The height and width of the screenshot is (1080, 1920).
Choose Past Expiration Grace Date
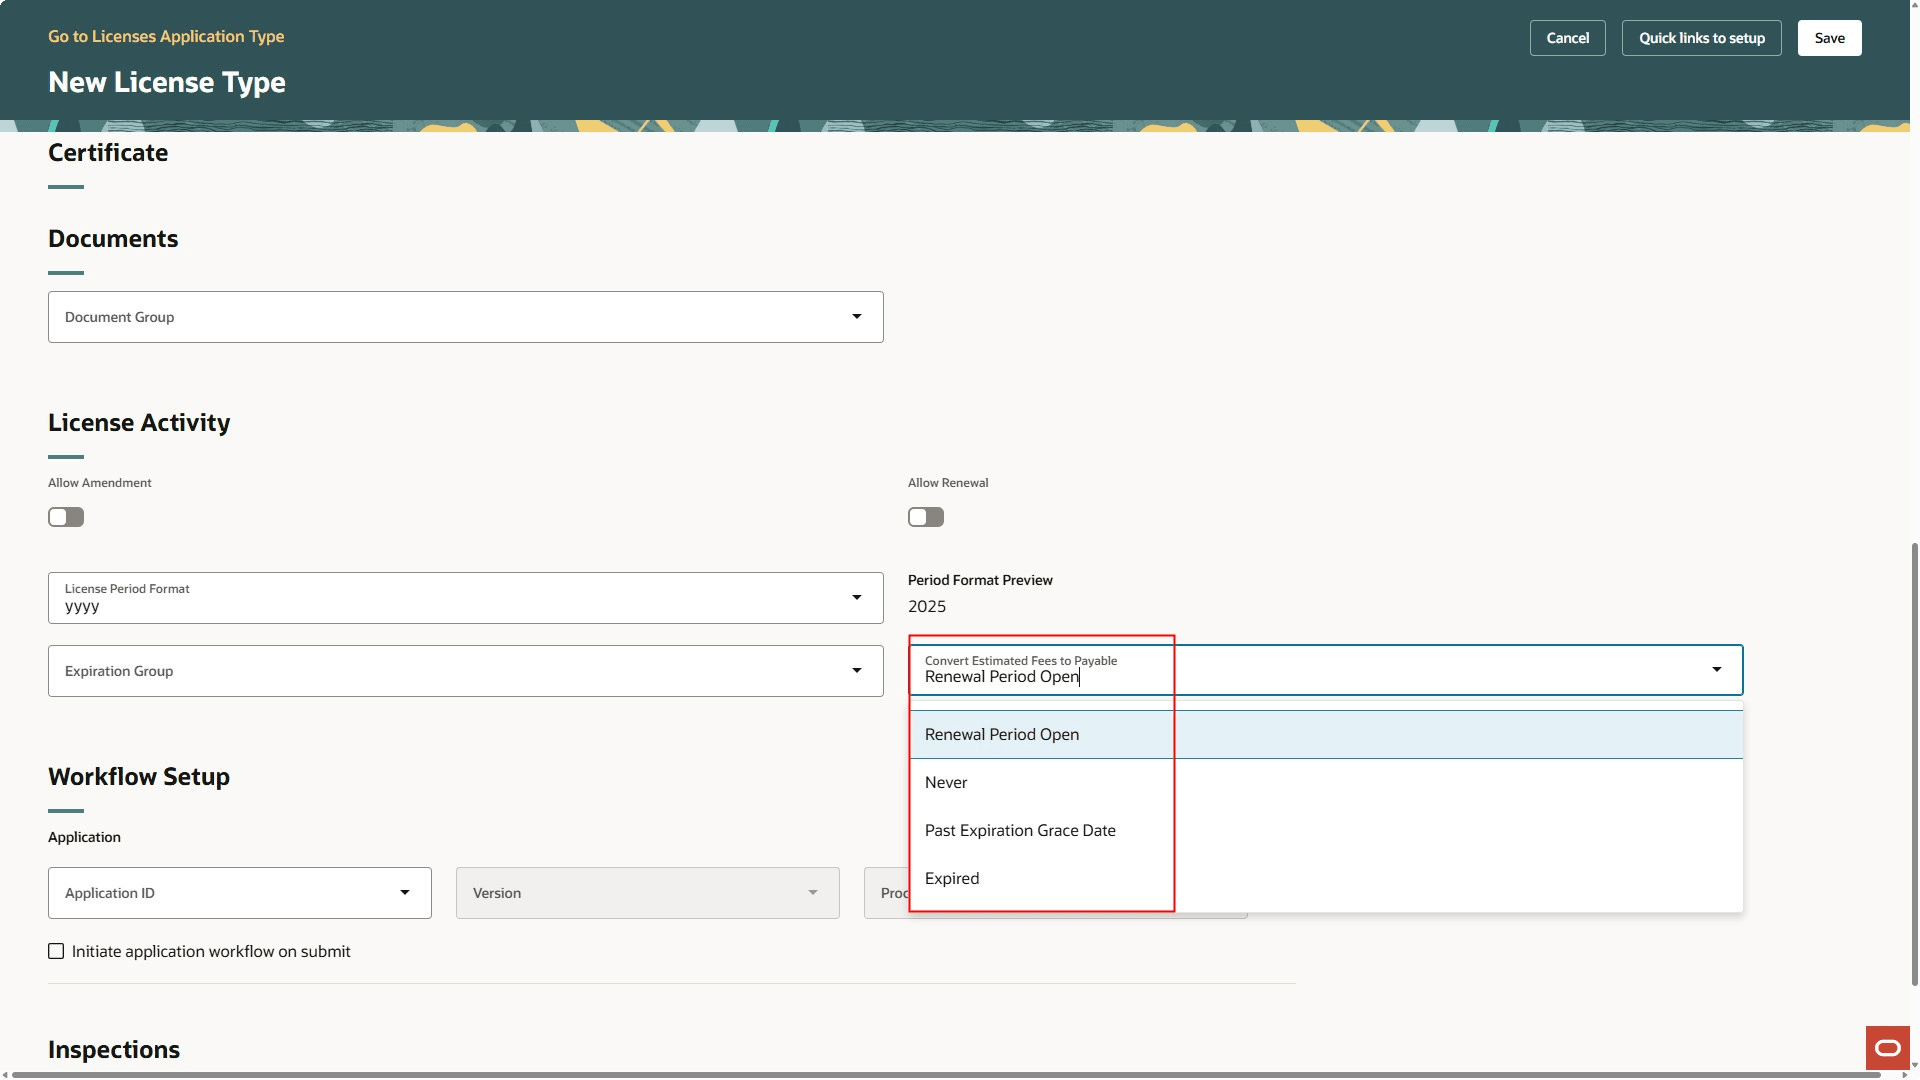pyautogui.click(x=1019, y=829)
